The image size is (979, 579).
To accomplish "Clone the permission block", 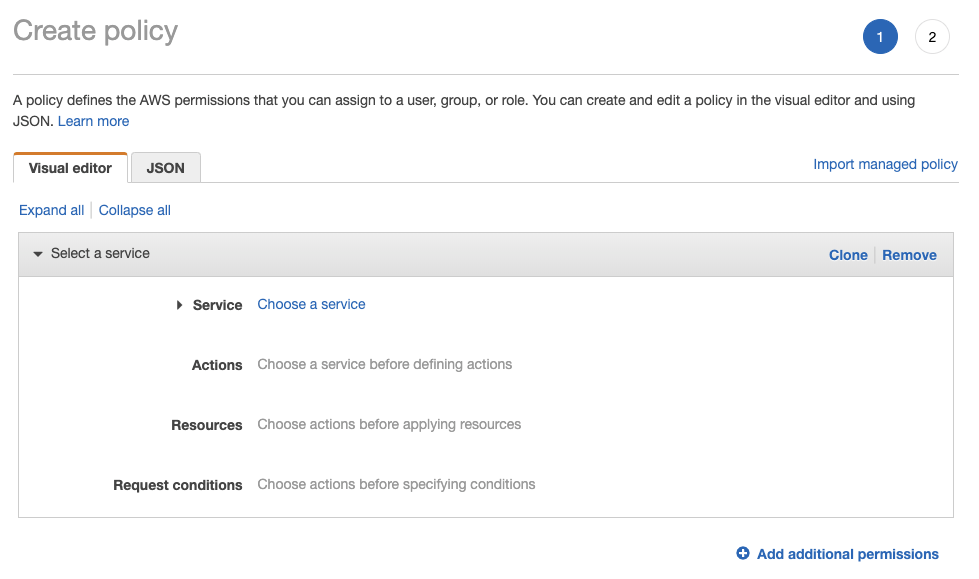I will pyautogui.click(x=848, y=255).
